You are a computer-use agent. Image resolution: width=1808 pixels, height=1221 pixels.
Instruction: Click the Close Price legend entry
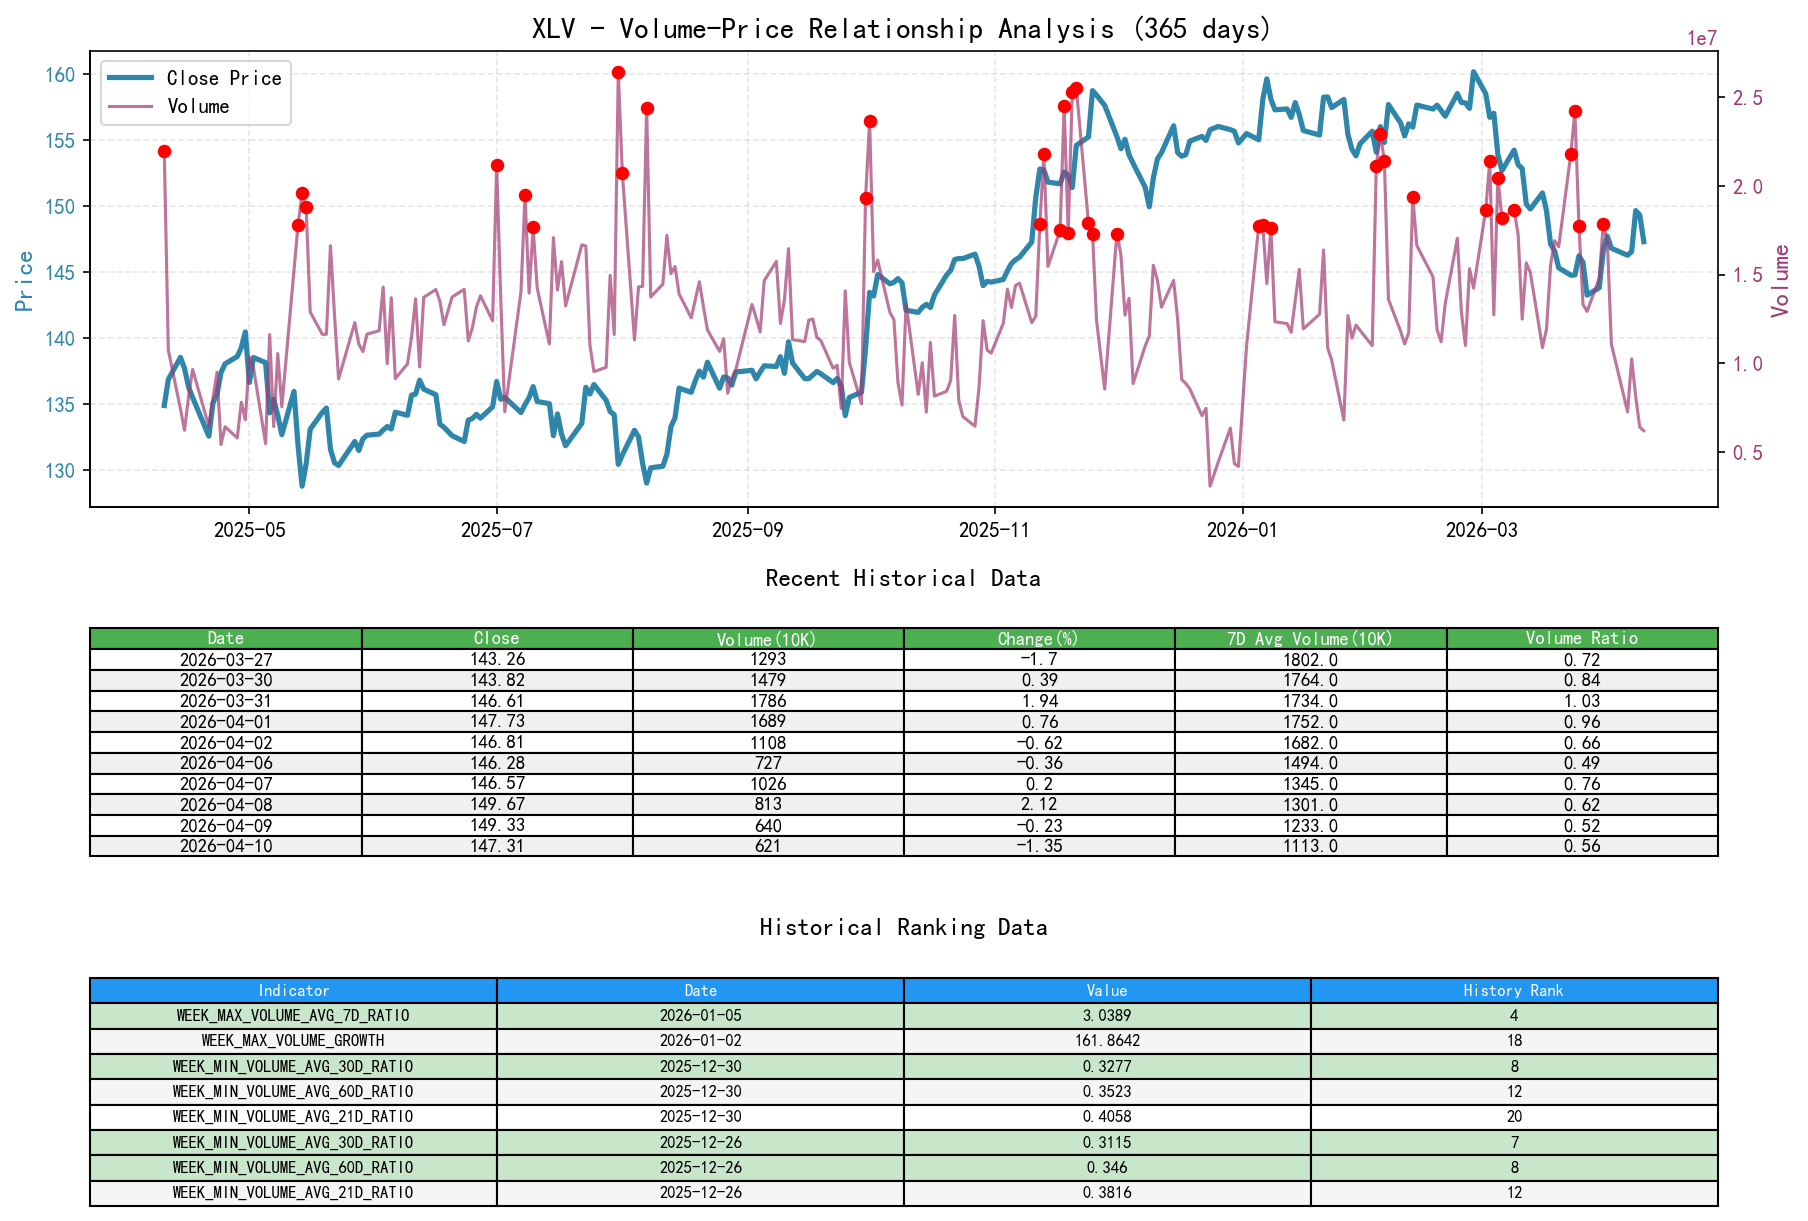coord(194,78)
